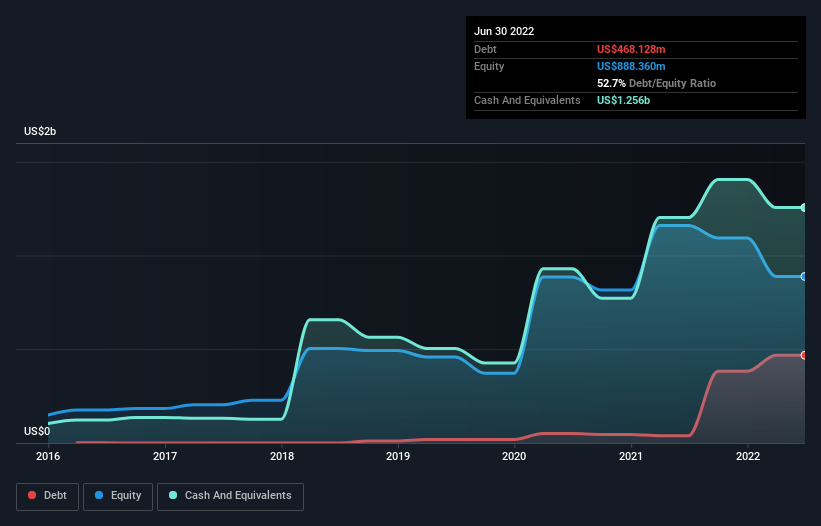Click the 2018 x-axis label

tap(282, 456)
